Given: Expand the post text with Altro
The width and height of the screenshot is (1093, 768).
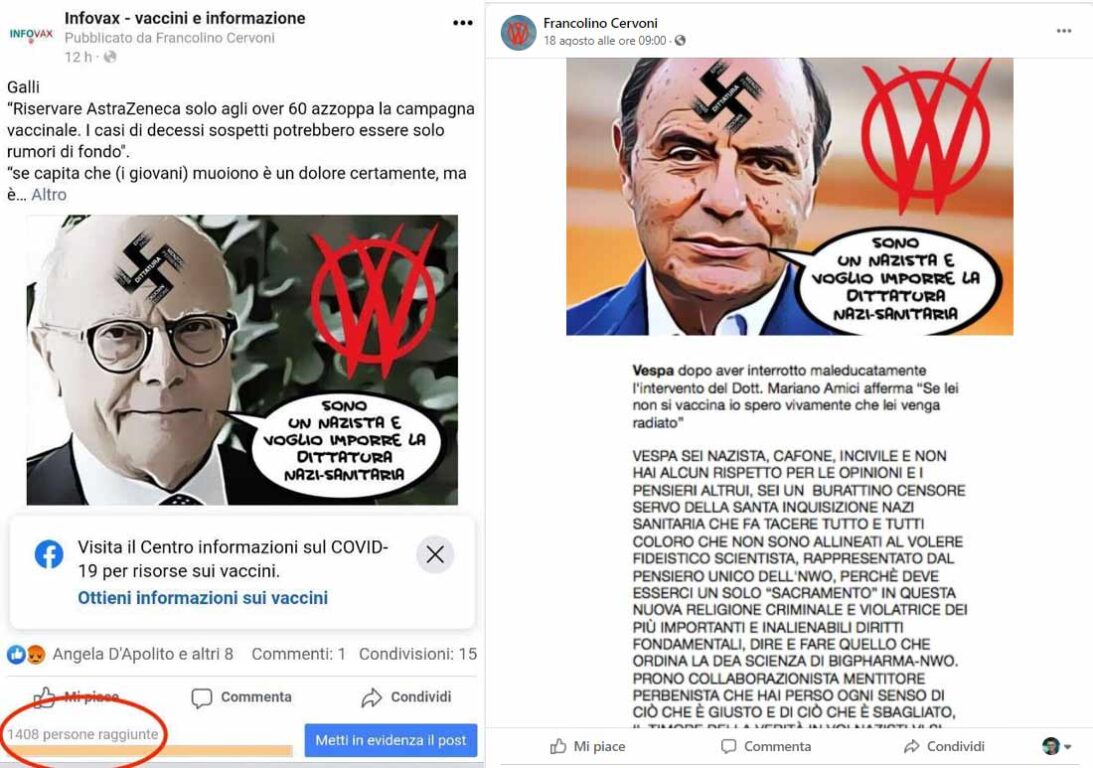Looking at the screenshot, I should pyautogui.click(x=49, y=195).
